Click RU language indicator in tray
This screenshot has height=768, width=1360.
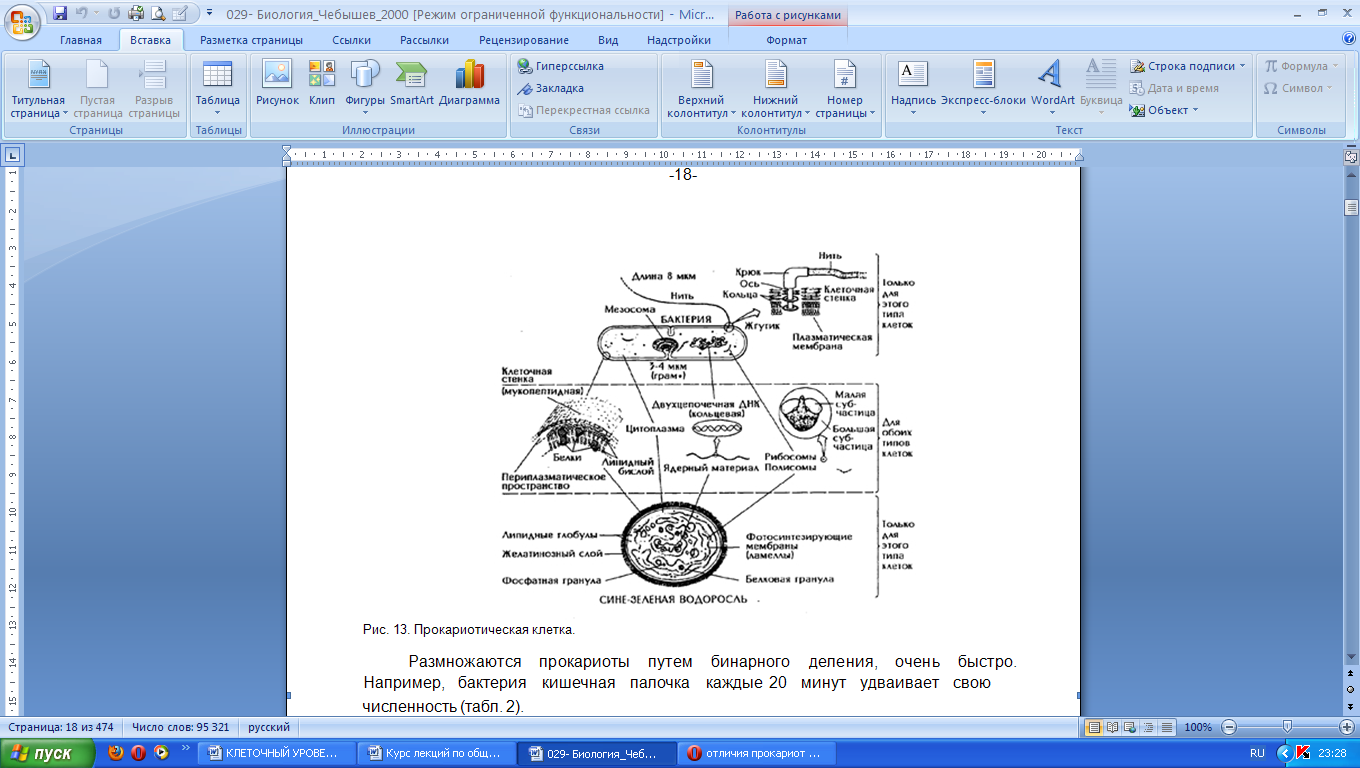point(1257,753)
